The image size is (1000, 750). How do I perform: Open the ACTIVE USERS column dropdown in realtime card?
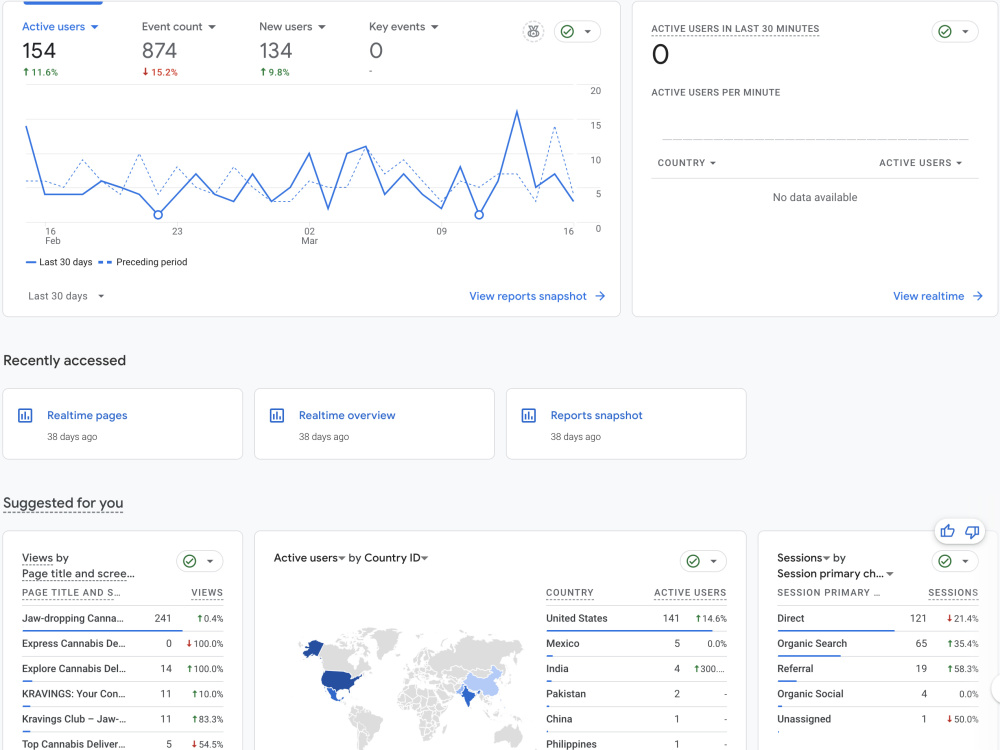(920, 163)
